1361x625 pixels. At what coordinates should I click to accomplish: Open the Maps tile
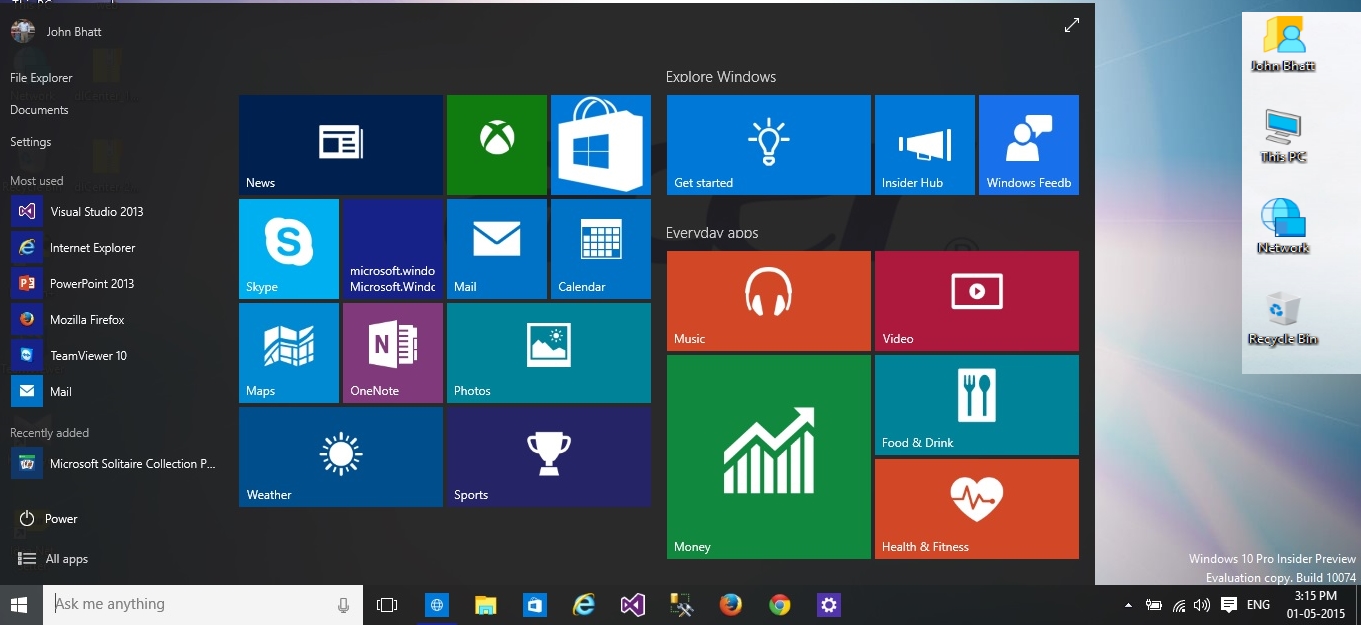coord(289,353)
